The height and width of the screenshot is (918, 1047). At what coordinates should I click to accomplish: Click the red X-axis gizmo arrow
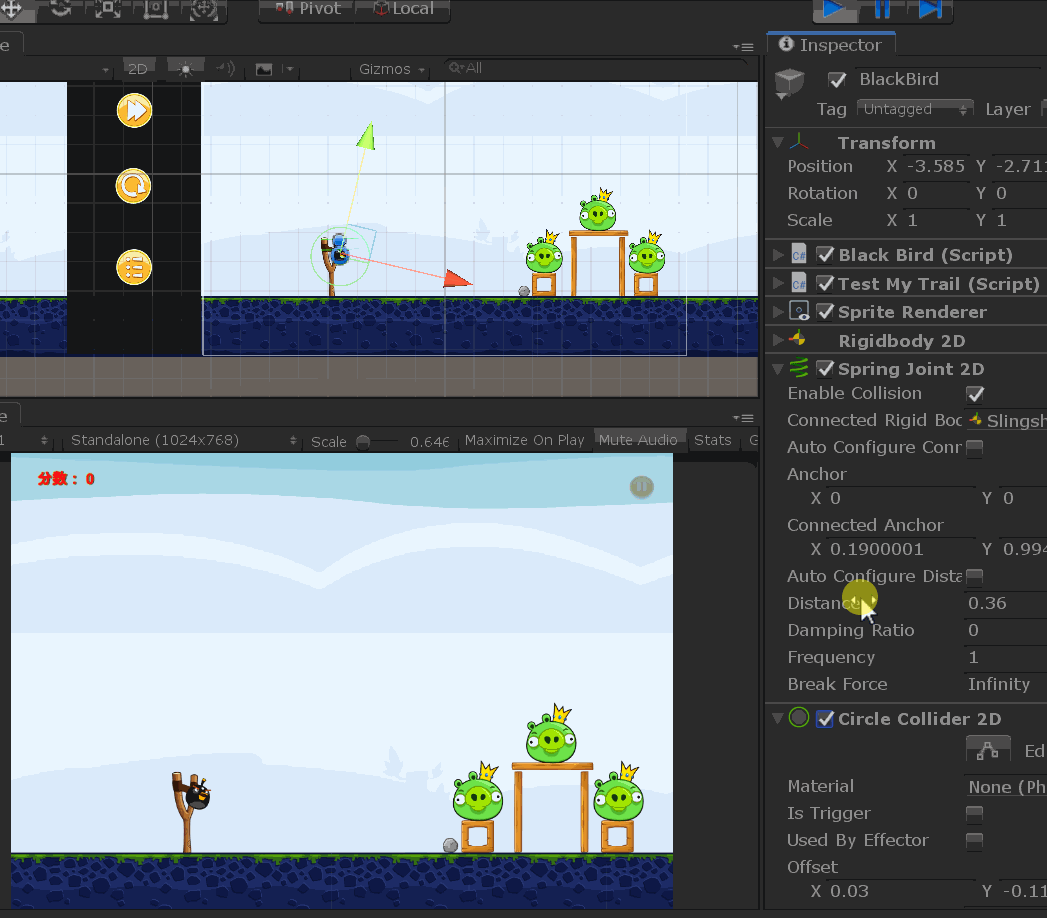click(457, 279)
